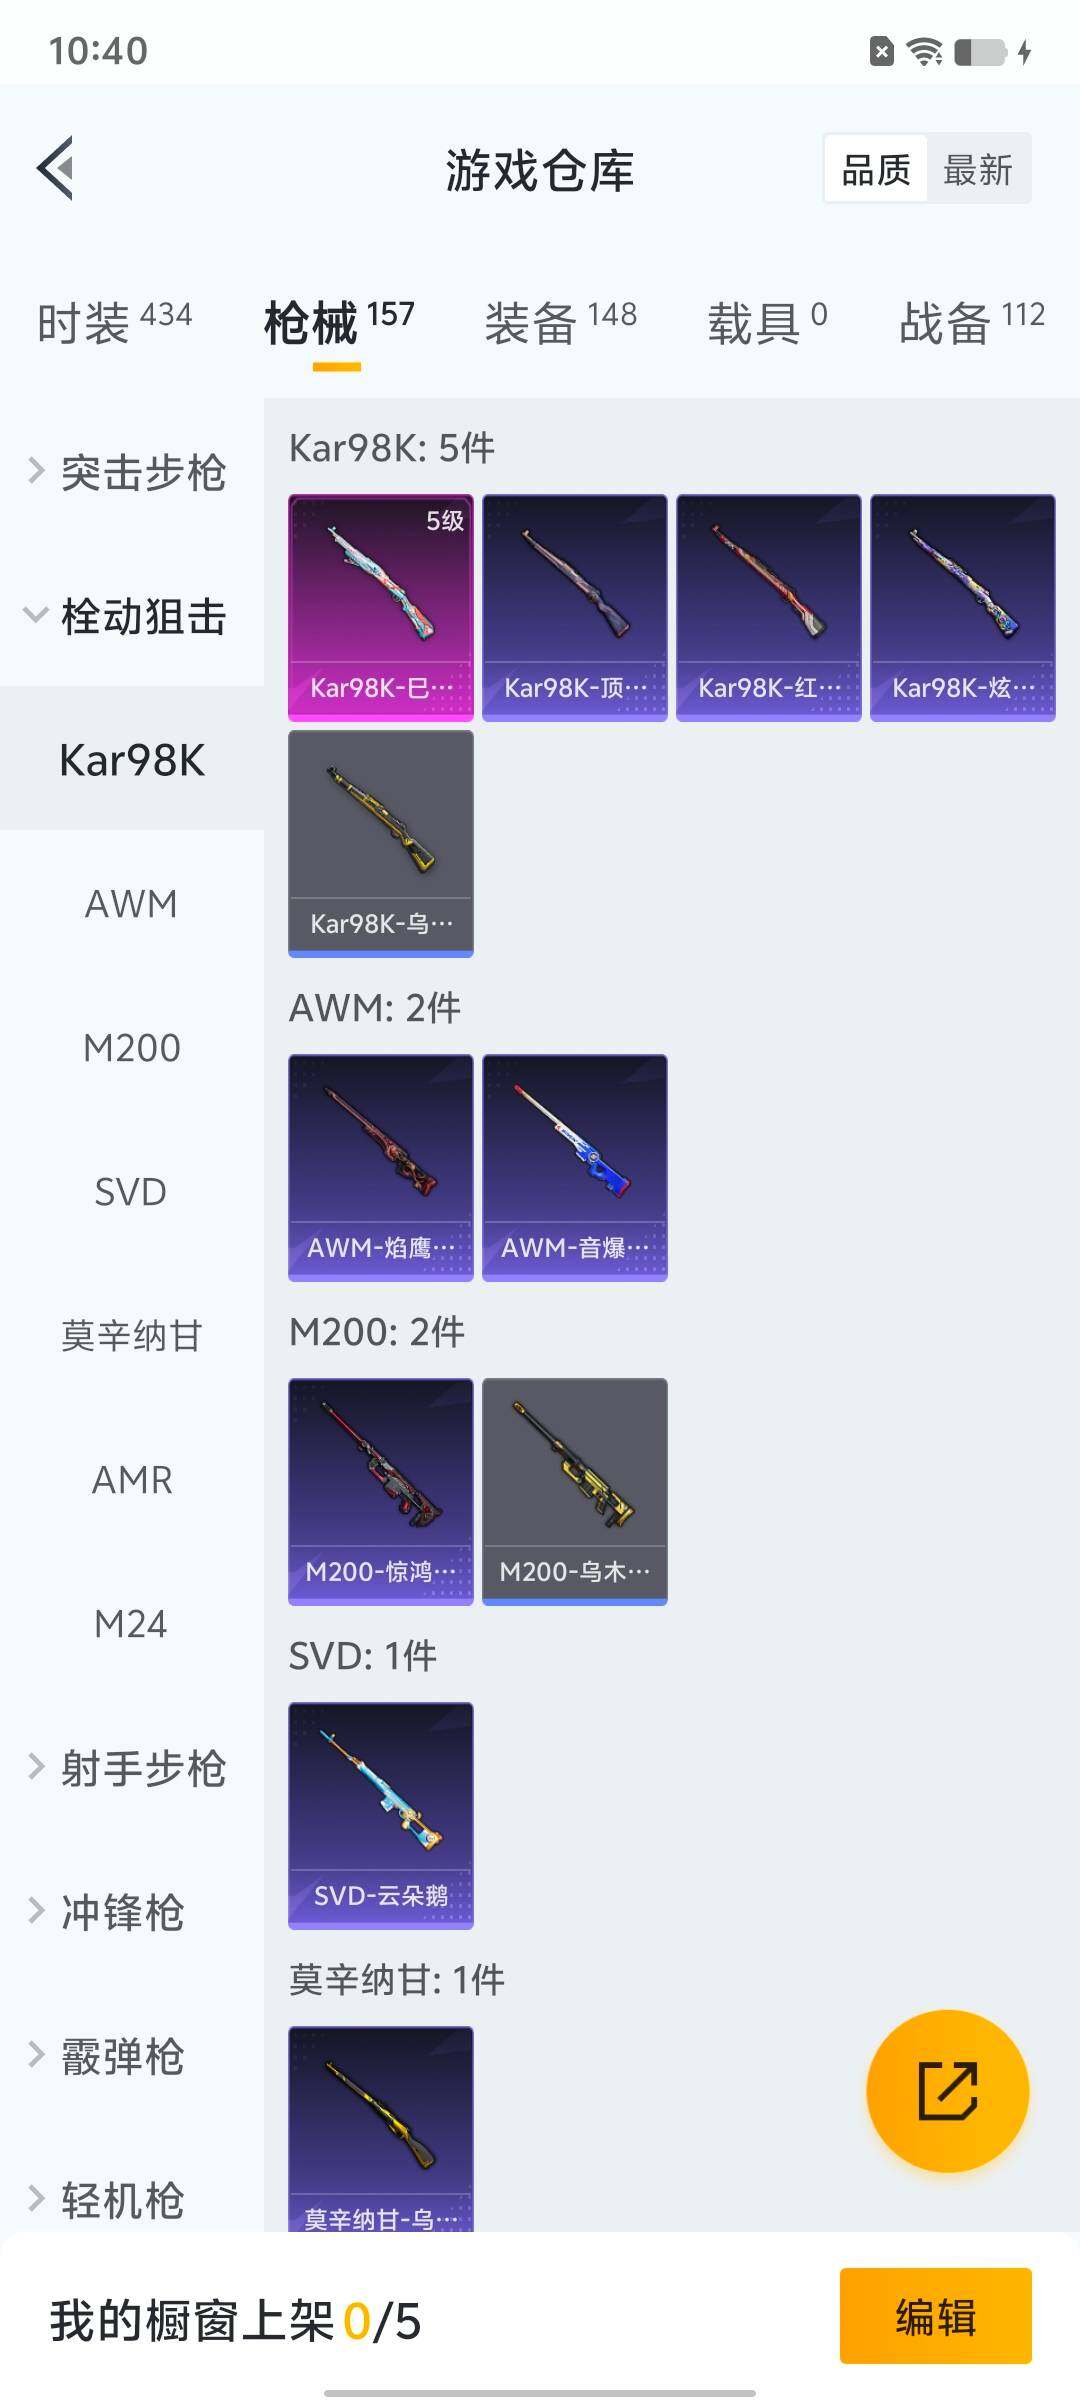Open the M200-惊鸿 skin card
Screen dimensions: 1080x2400
coord(381,1491)
